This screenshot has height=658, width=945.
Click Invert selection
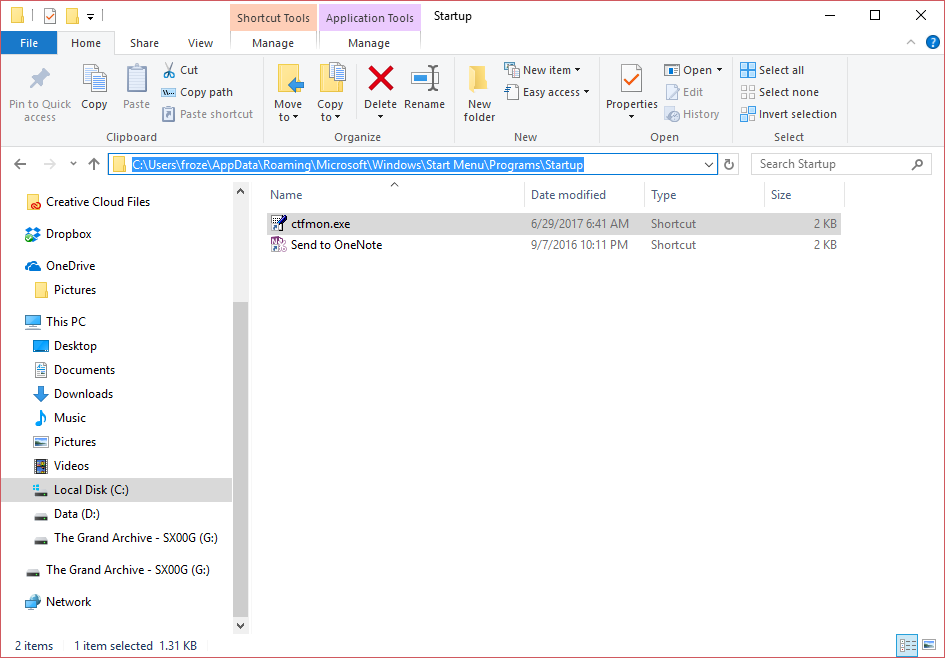(x=788, y=114)
